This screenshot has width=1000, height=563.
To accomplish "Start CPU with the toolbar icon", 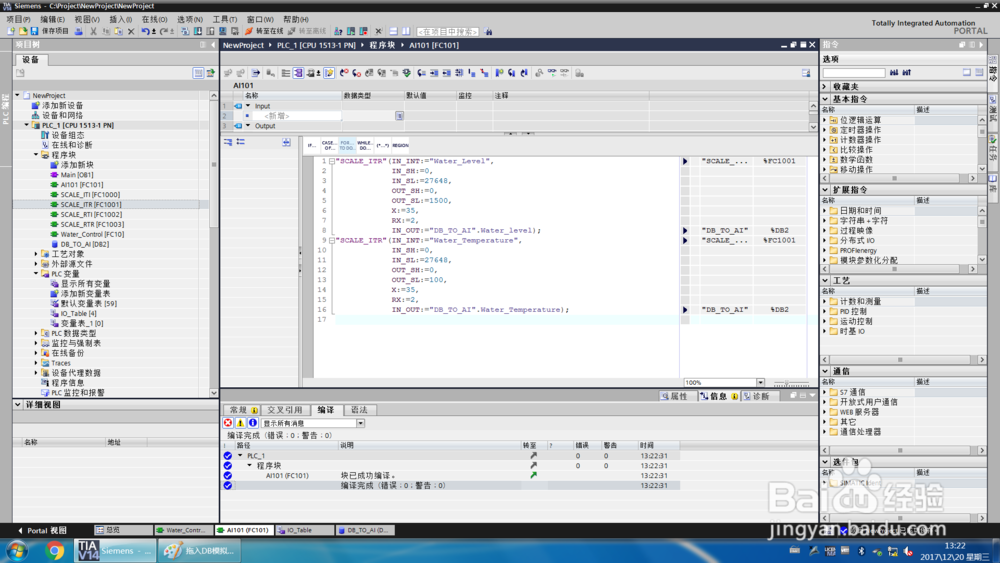I will [351, 31].
